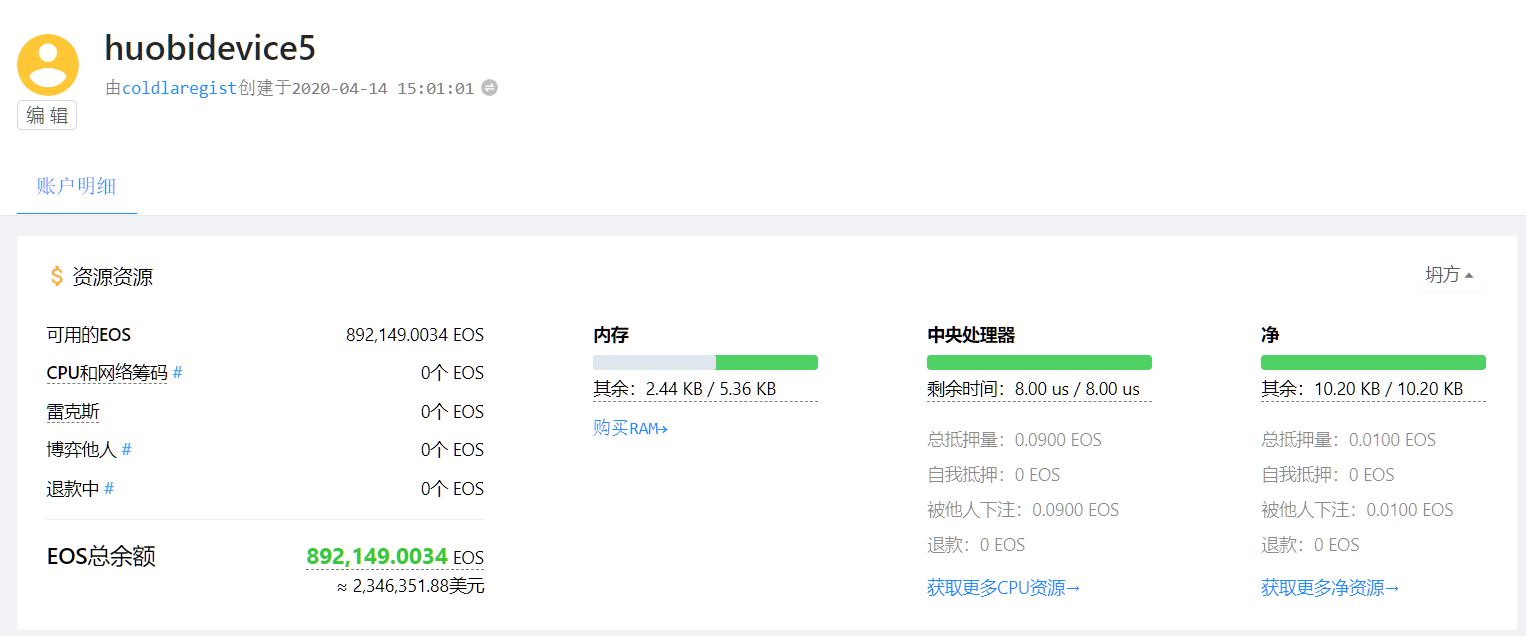Open the 获取更多CPU资源 link
This screenshot has width=1526, height=636.
click(1003, 588)
